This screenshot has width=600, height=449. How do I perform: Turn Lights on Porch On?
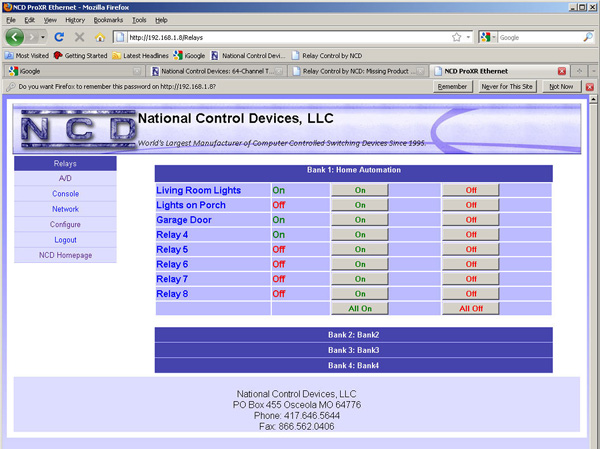point(360,205)
